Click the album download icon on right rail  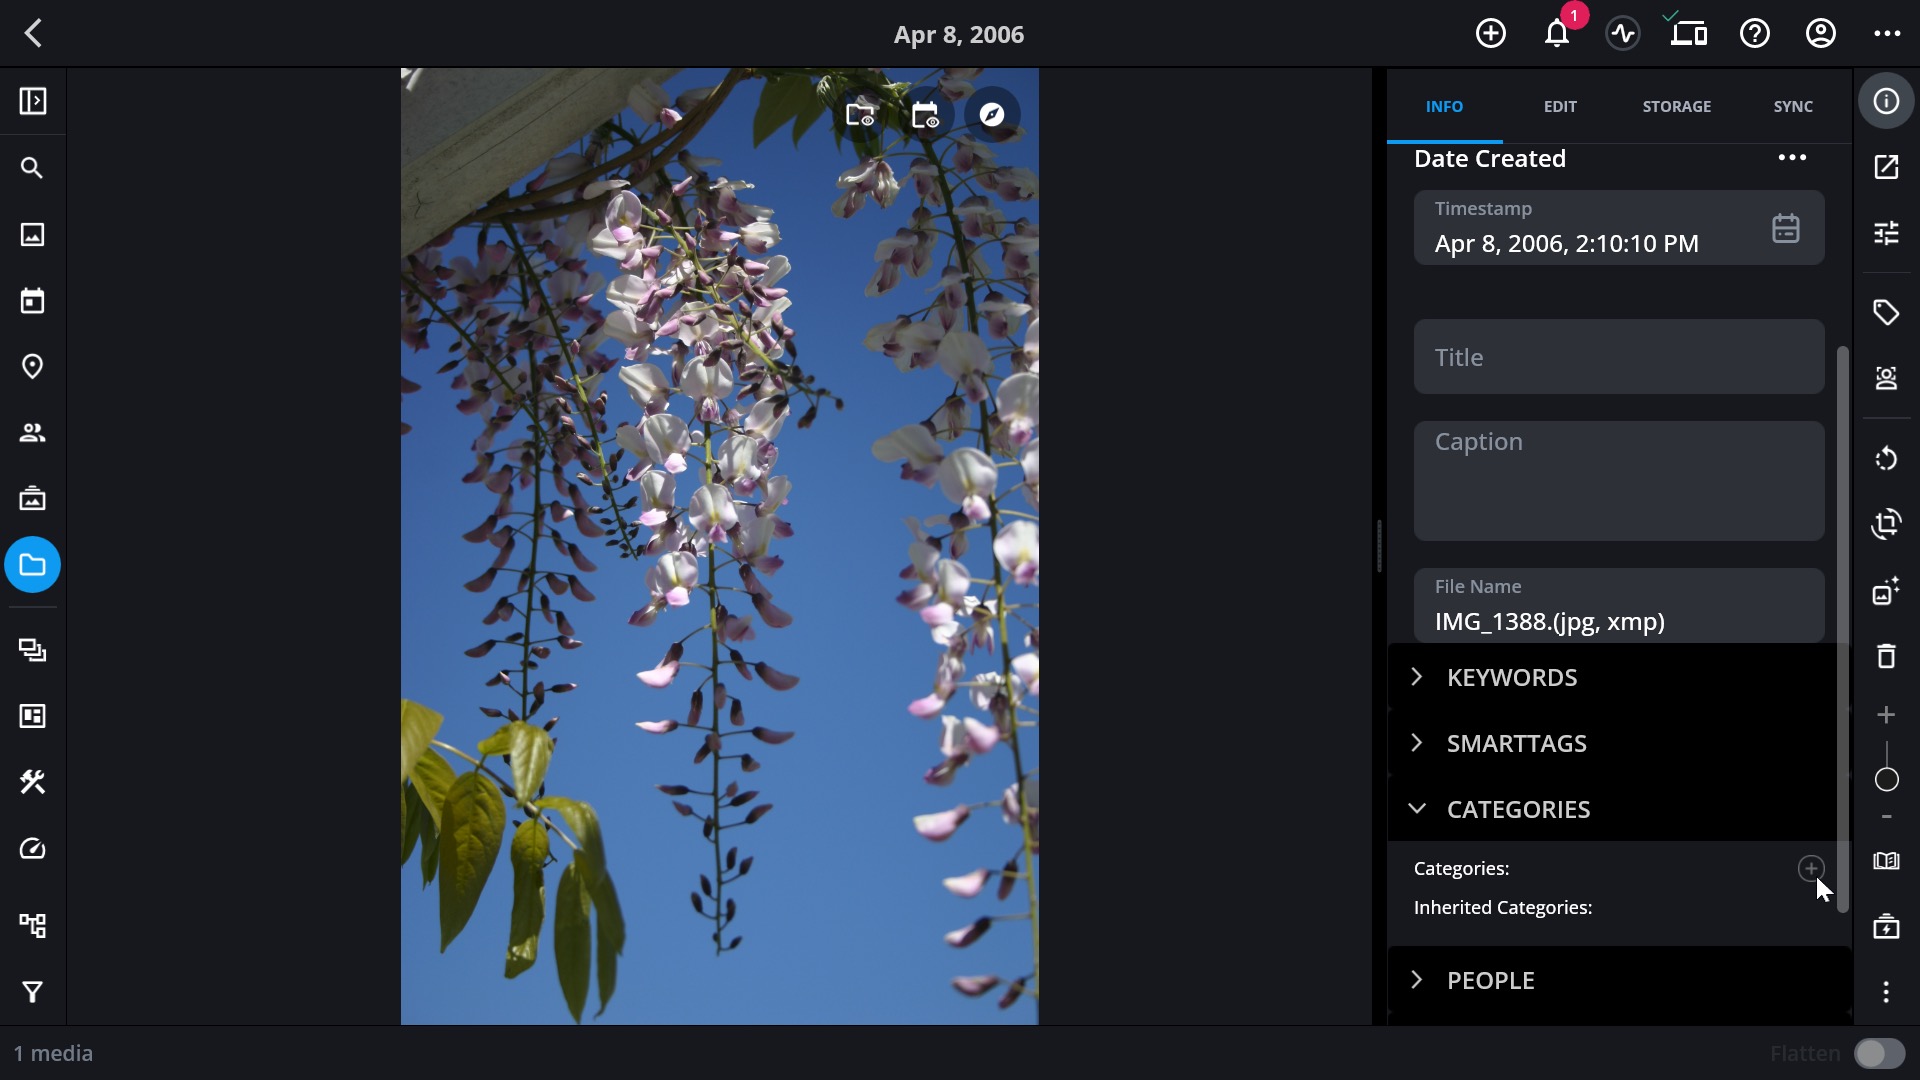coord(1886,926)
